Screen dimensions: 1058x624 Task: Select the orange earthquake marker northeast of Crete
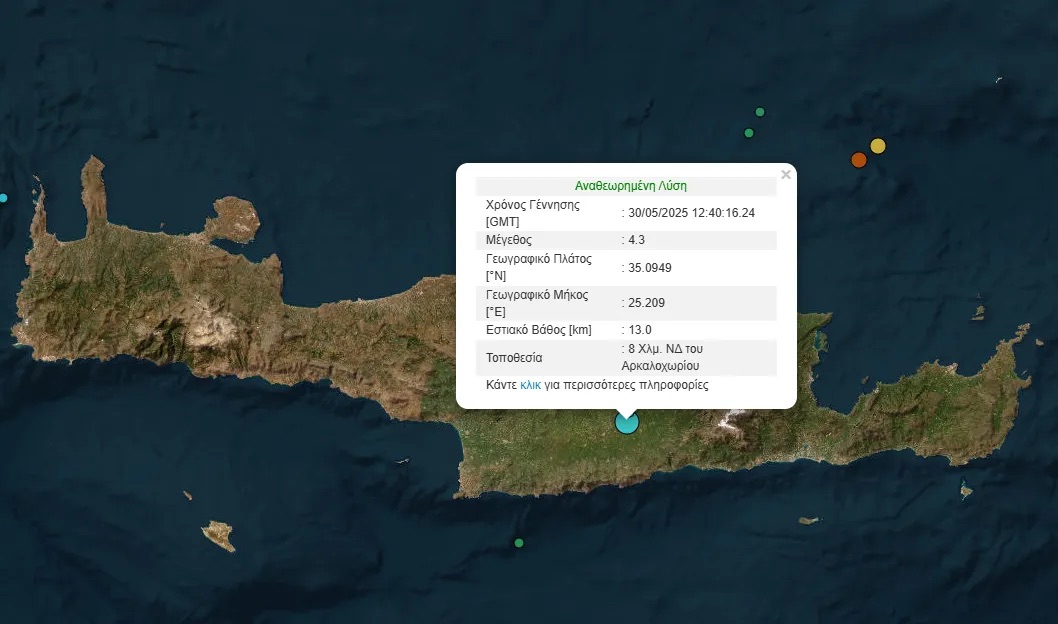click(858, 160)
